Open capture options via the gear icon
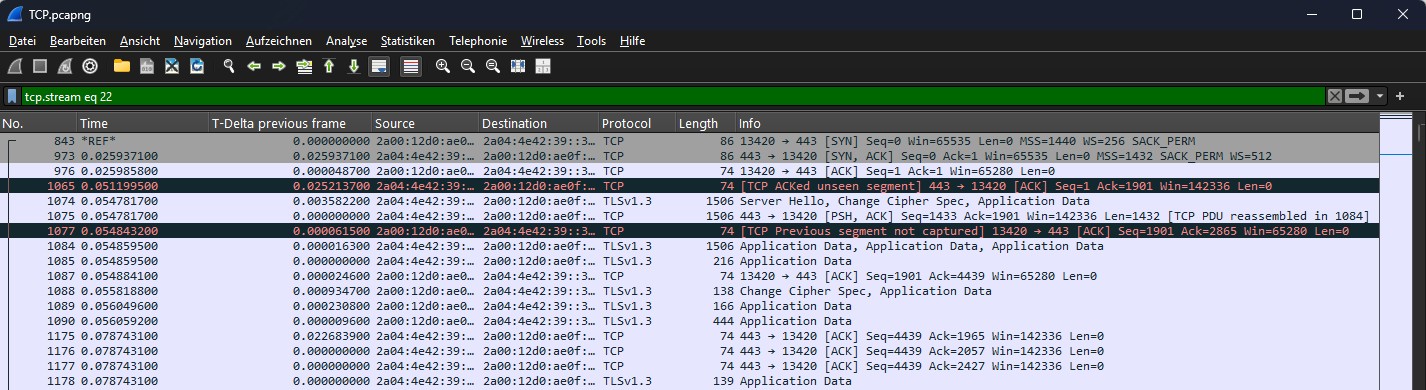1426x390 pixels. coord(90,66)
